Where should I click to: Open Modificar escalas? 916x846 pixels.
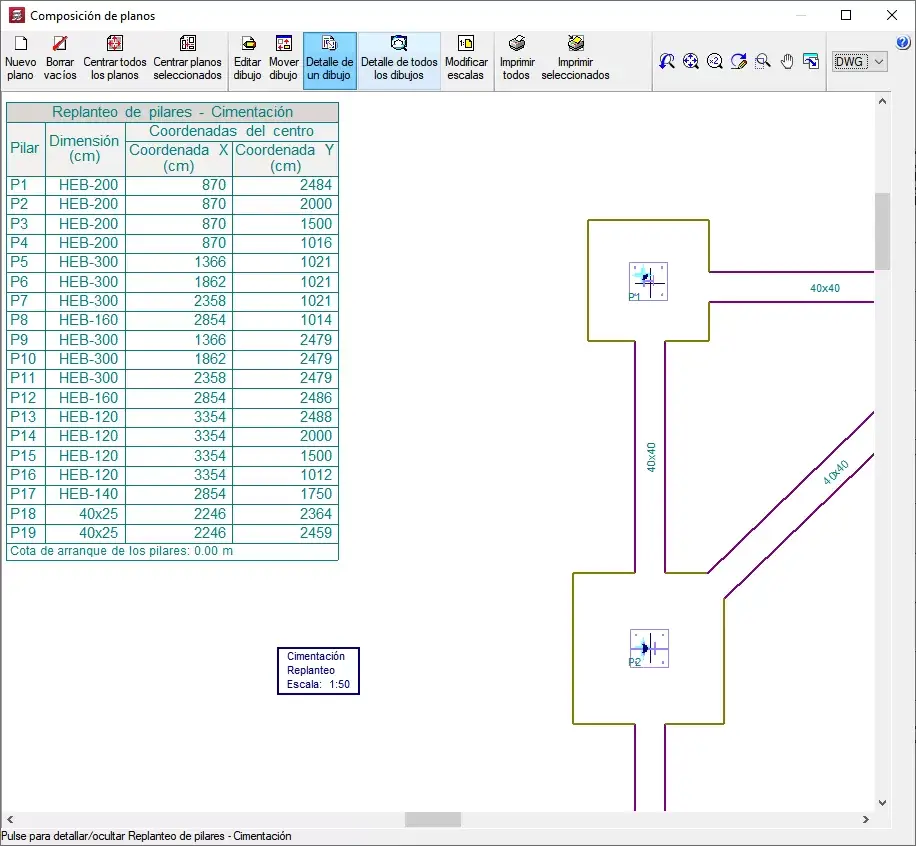(x=466, y=60)
